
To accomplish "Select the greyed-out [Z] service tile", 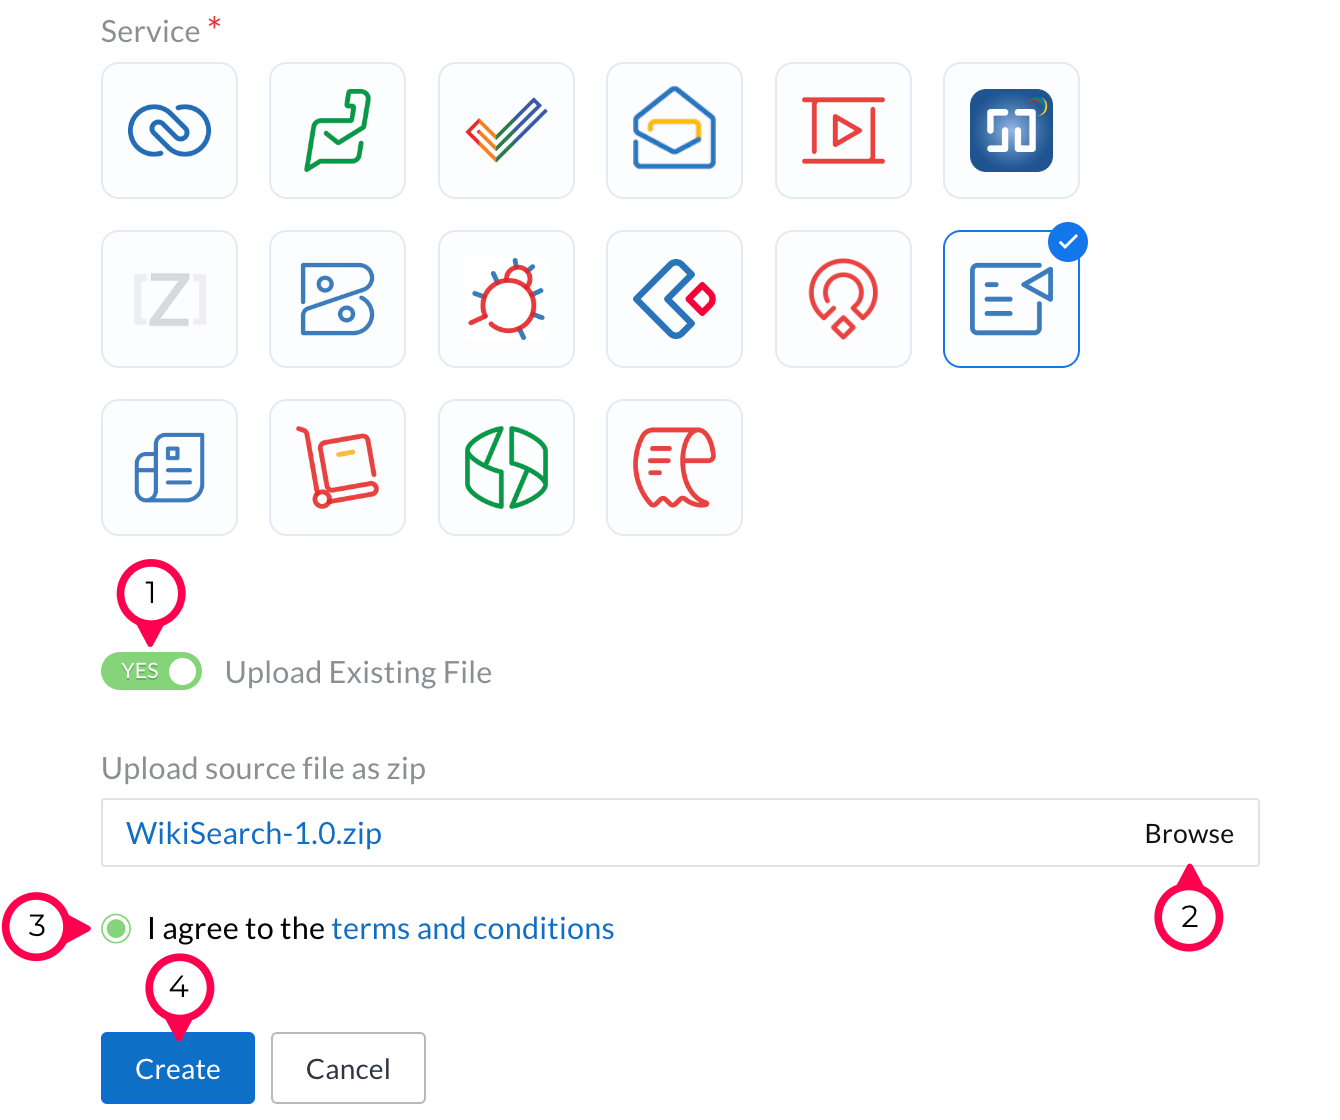I will point(169,299).
